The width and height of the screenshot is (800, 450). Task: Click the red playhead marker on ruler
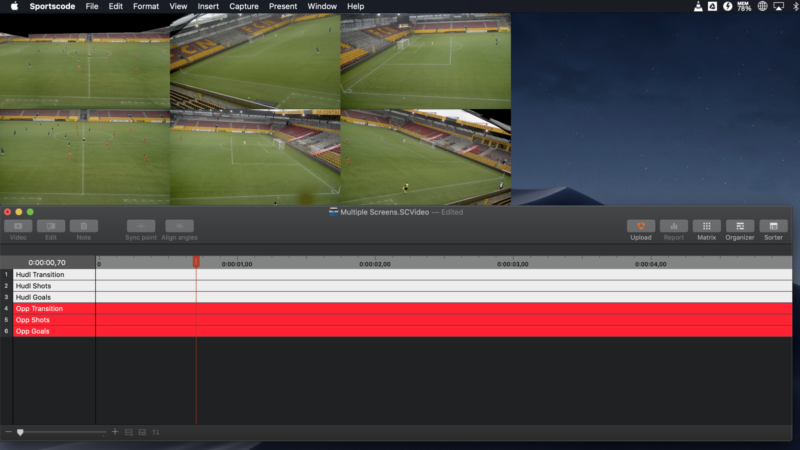[x=196, y=262]
